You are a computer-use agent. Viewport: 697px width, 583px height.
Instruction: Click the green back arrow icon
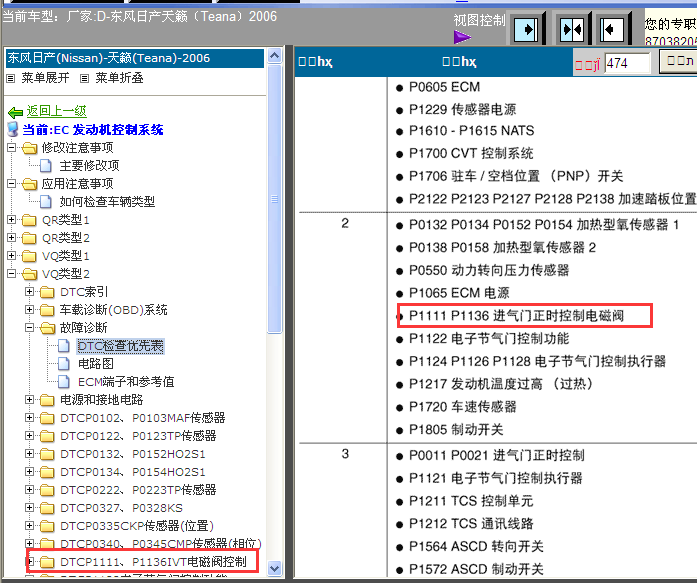16,112
